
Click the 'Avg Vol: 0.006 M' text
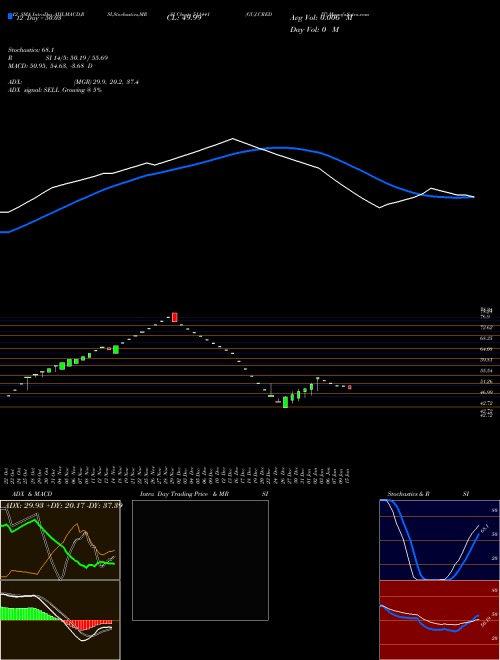click(x=321, y=18)
